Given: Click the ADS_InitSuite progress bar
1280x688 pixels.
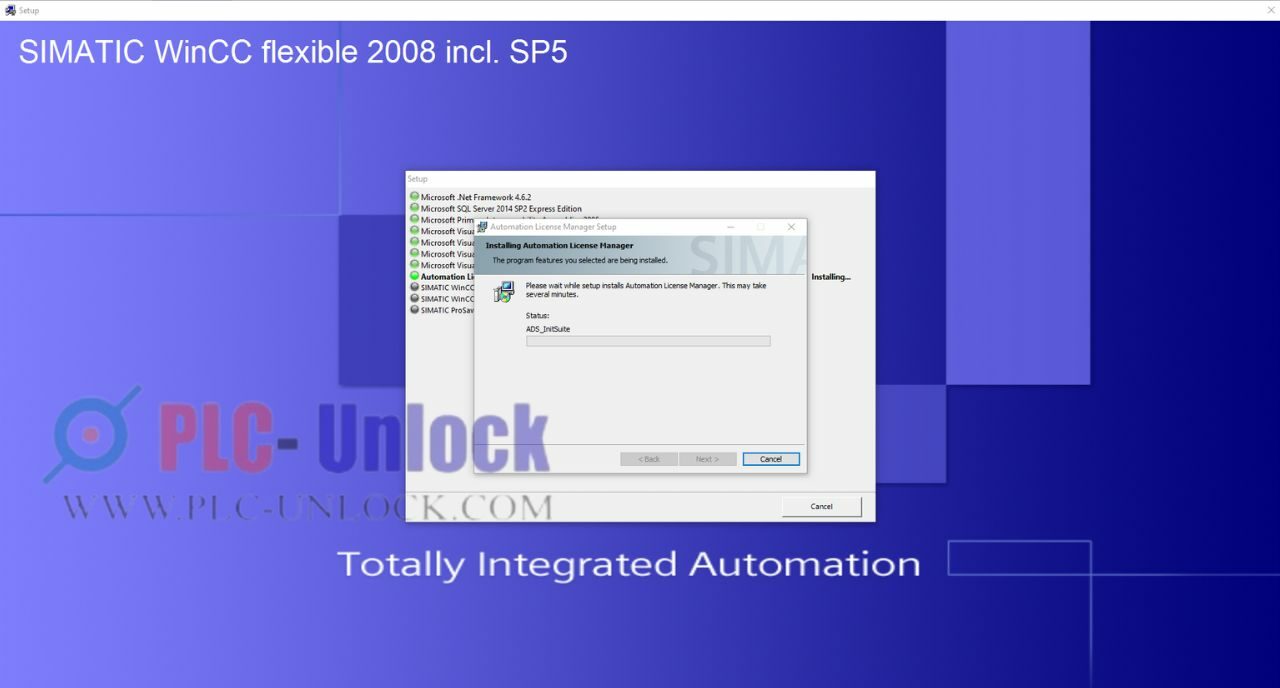Looking at the screenshot, I should click(x=648, y=340).
